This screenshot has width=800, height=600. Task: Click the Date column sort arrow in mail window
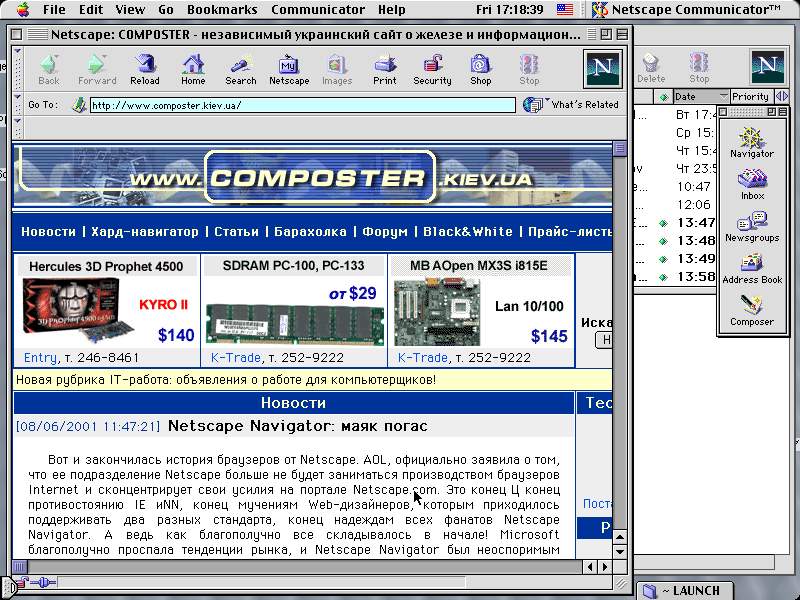pyautogui.click(x=723, y=96)
